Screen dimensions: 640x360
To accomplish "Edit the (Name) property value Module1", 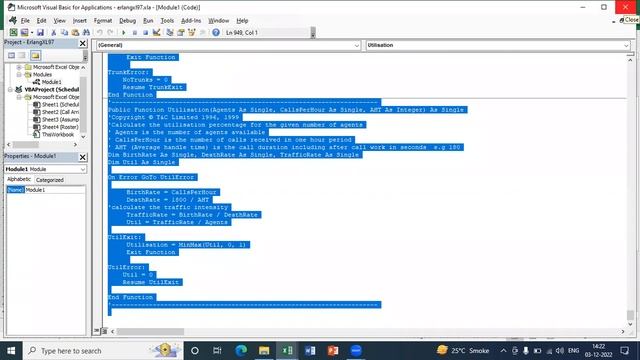I will click(55, 190).
